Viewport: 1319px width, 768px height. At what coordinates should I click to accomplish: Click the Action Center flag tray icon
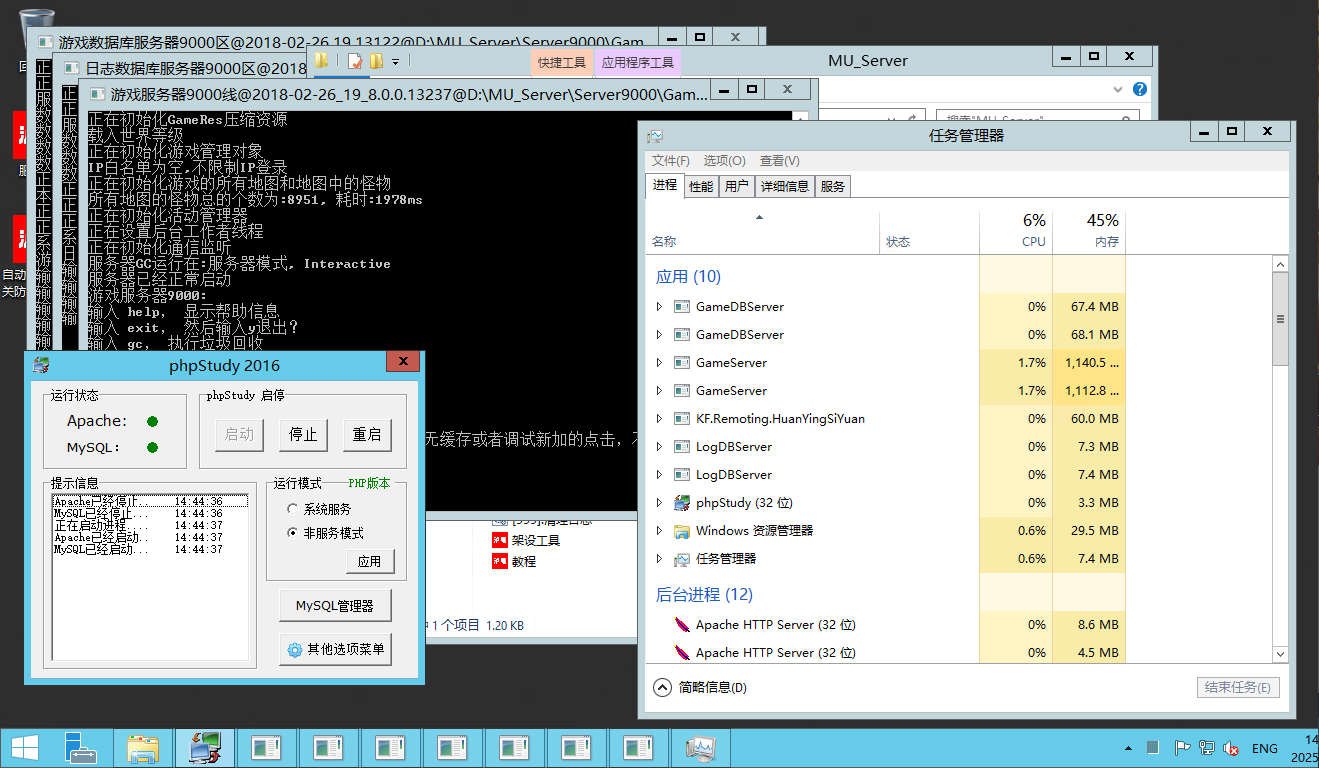click(x=1181, y=748)
